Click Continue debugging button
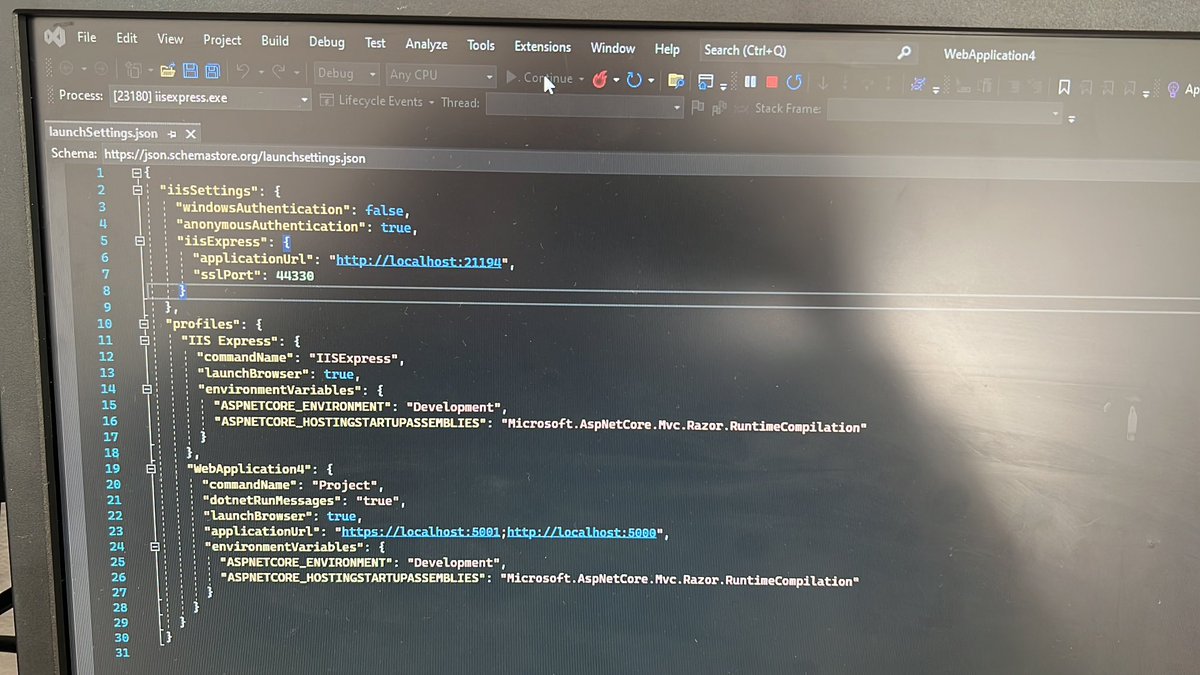This screenshot has height=675, width=1200. point(539,77)
